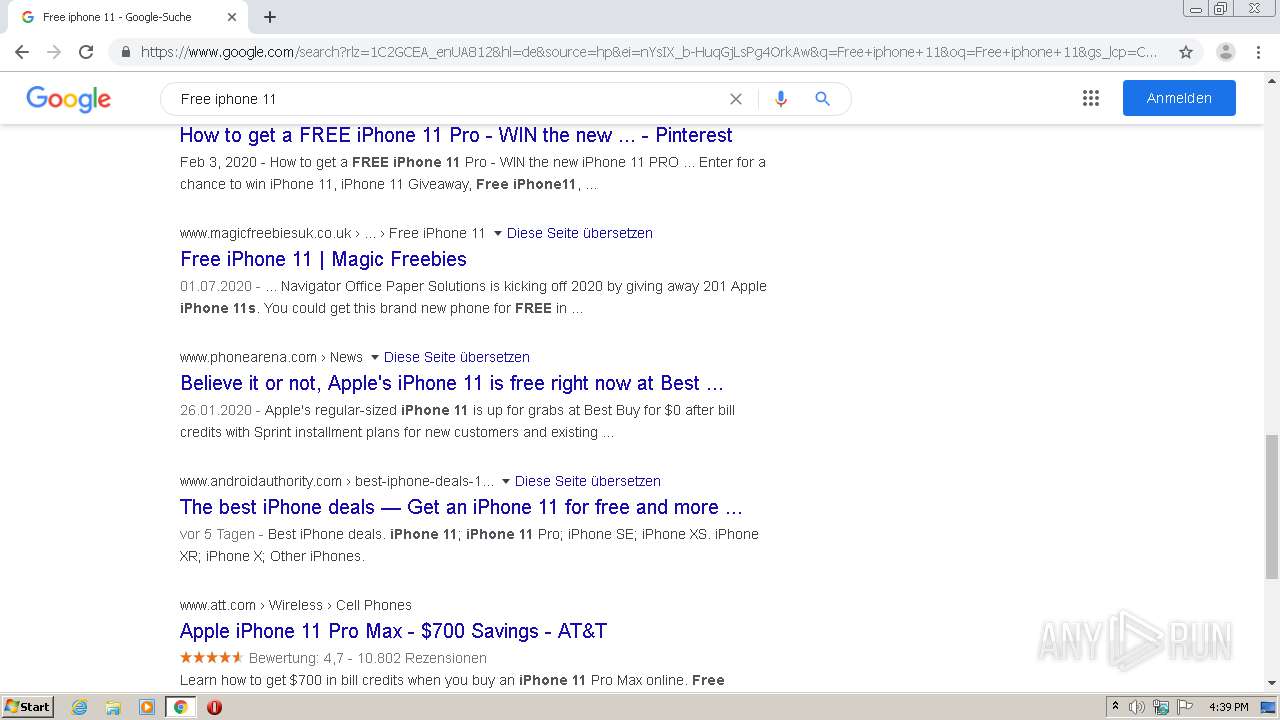Click the www.phonearena.com › News breadcrumb
This screenshot has height=720, width=1280.
click(271, 357)
